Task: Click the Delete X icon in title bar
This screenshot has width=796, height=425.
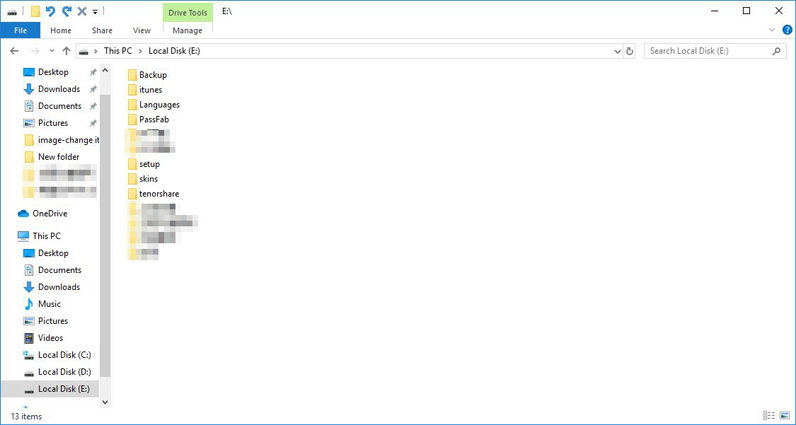Action: point(81,11)
